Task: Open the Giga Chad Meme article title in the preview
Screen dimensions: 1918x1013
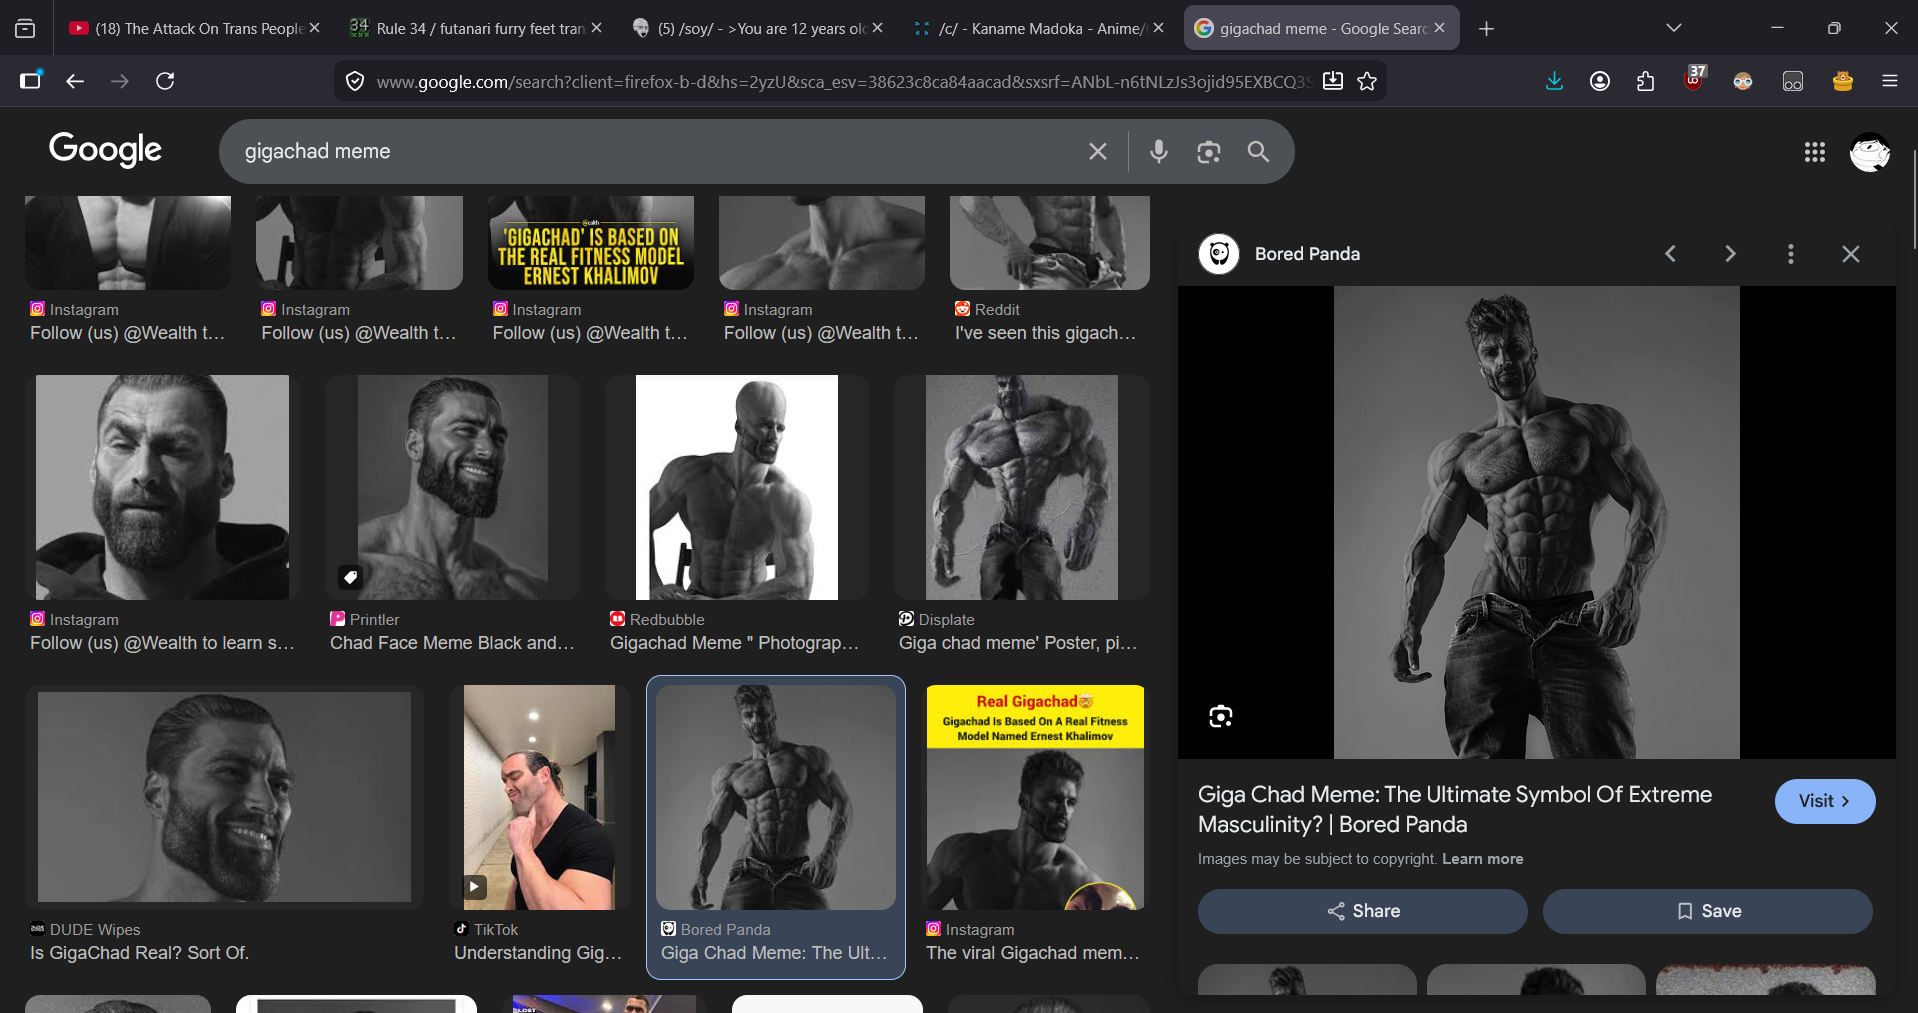Action: [x=1455, y=809]
